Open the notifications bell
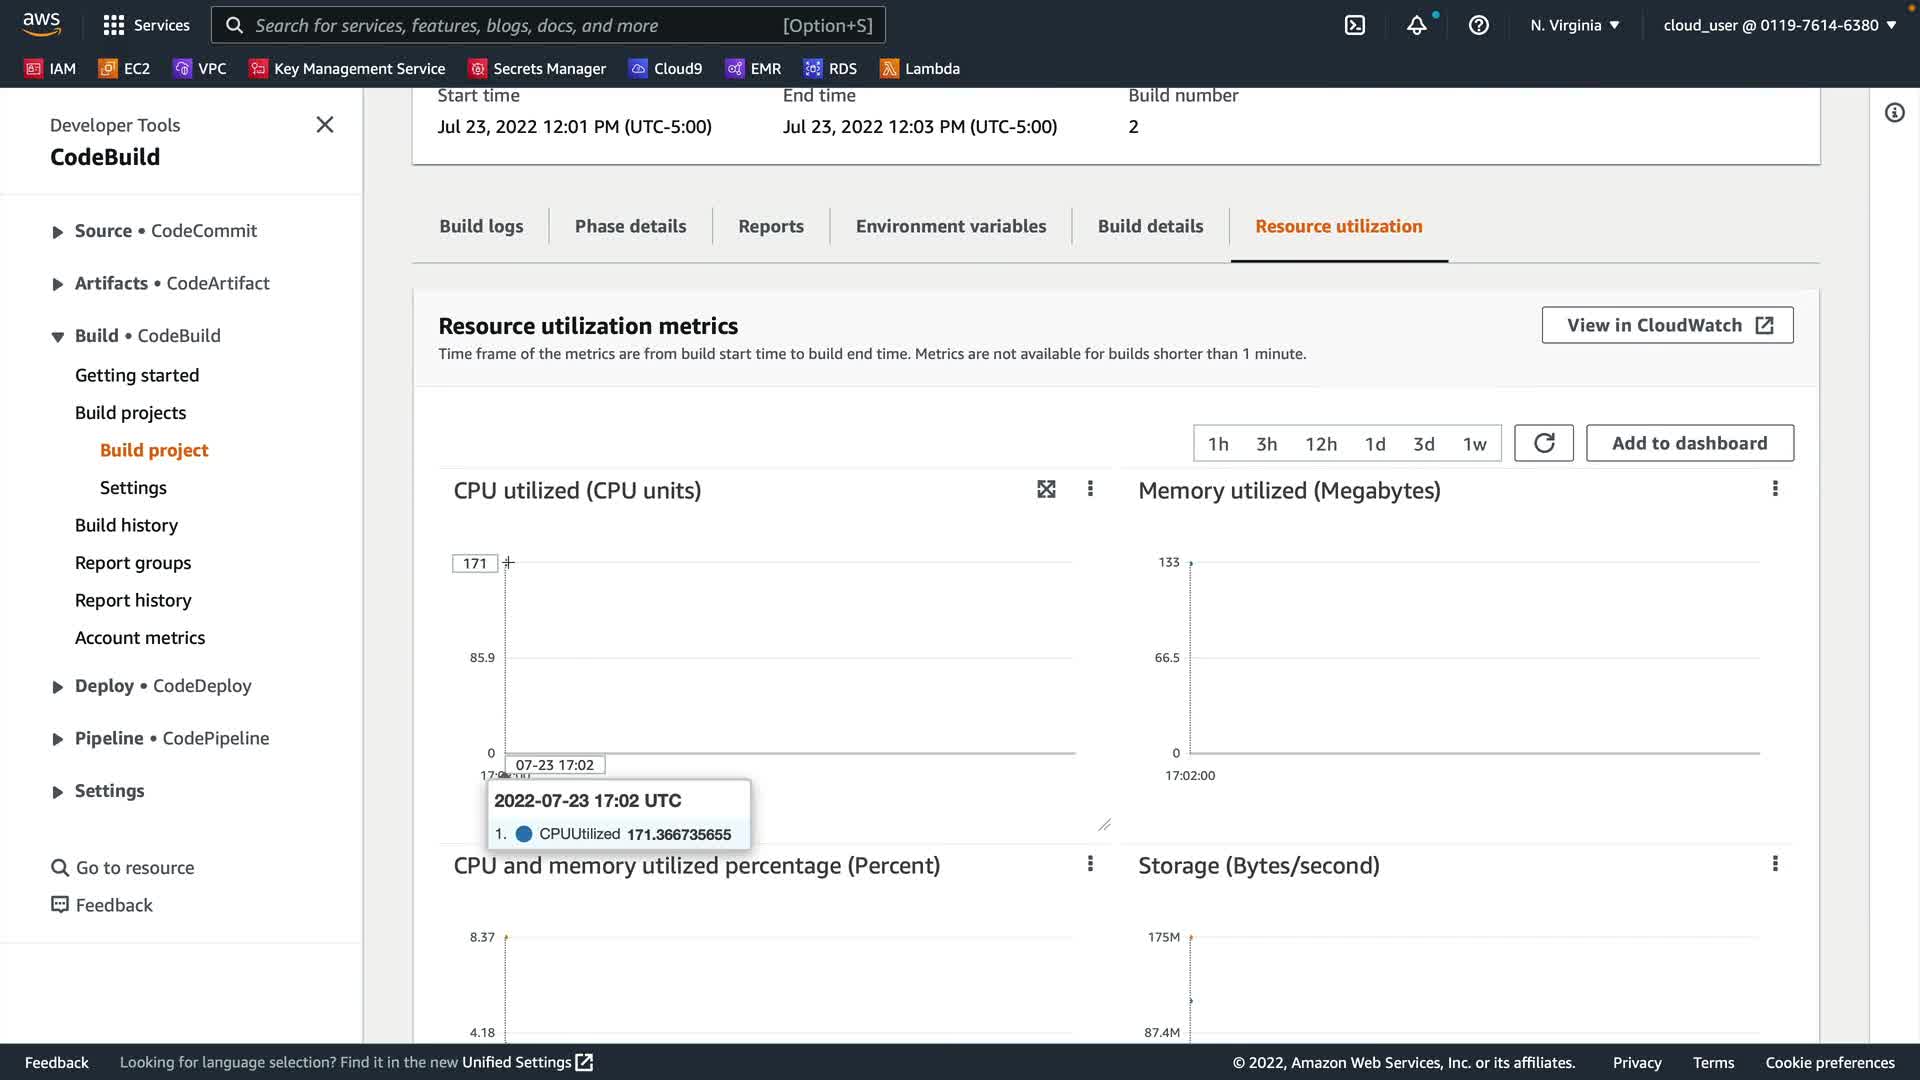Viewport: 1920px width, 1080px height. [x=1416, y=25]
